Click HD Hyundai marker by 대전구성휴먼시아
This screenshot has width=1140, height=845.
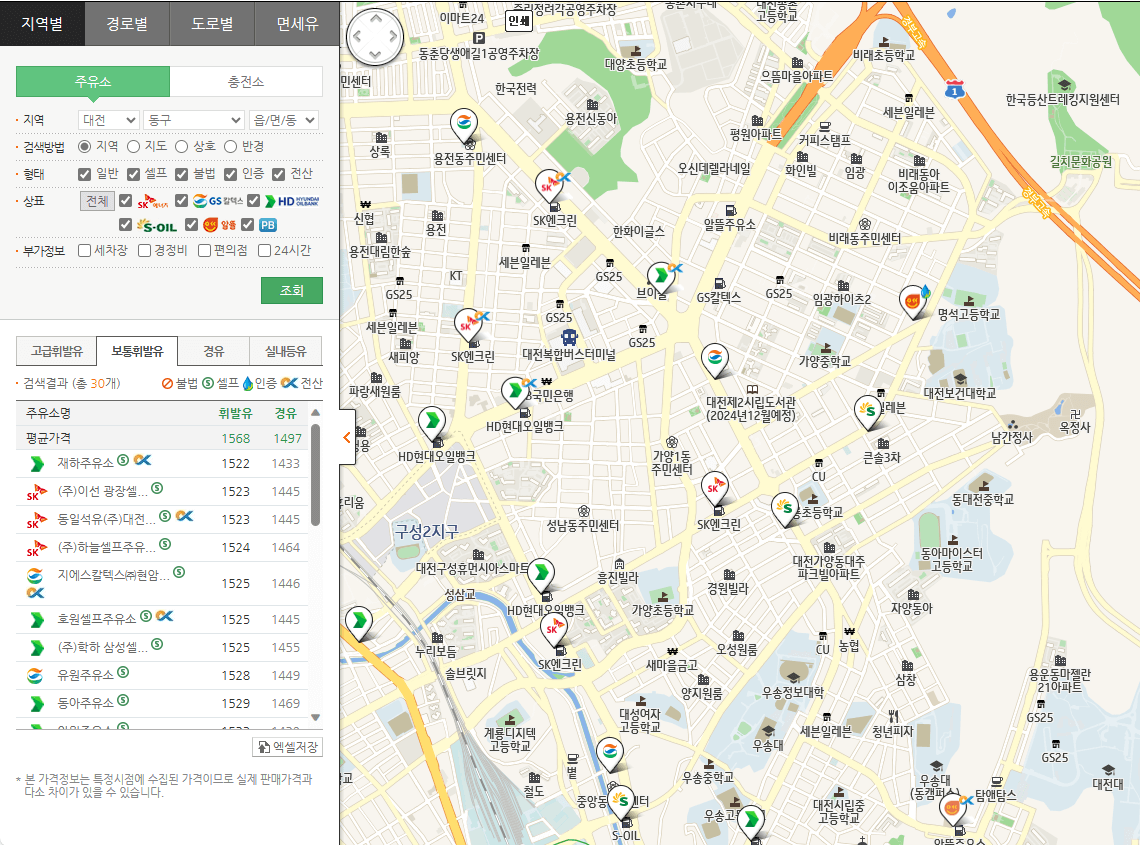pyautogui.click(x=540, y=575)
